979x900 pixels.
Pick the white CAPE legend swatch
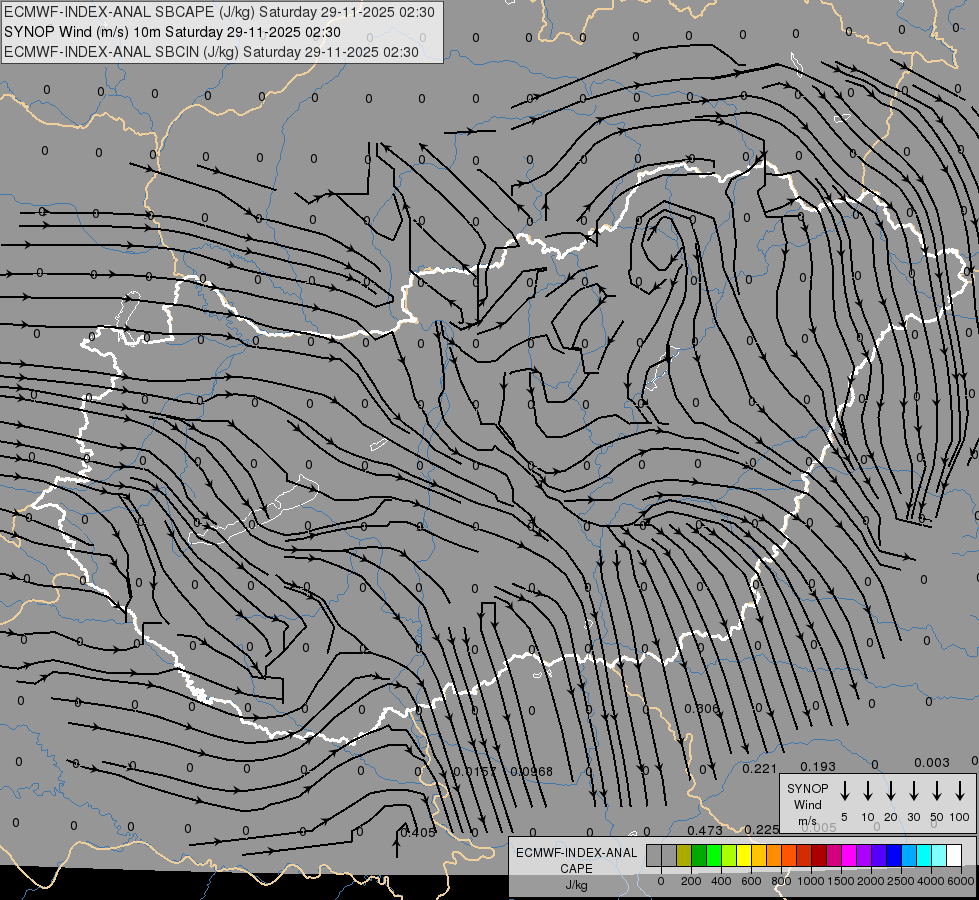tap(954, 855)
